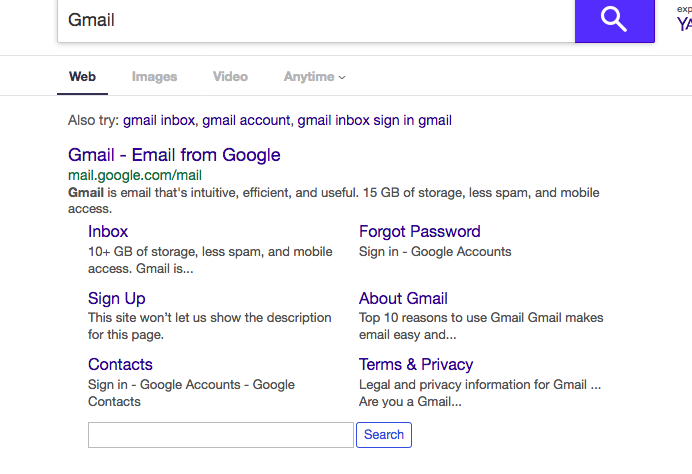This screenshot has width=692, height=474.
Task: Focus the main Gmail search field
Action: pos(316,20)
